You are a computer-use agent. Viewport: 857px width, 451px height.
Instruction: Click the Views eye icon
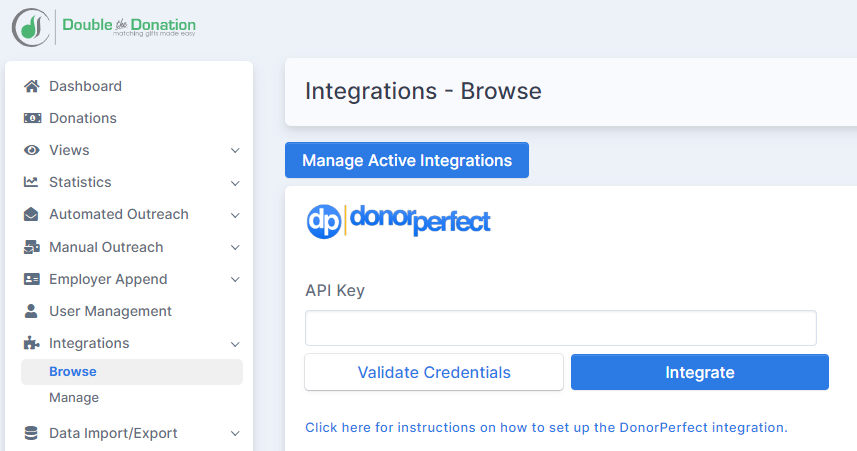[x=32, y=150]
